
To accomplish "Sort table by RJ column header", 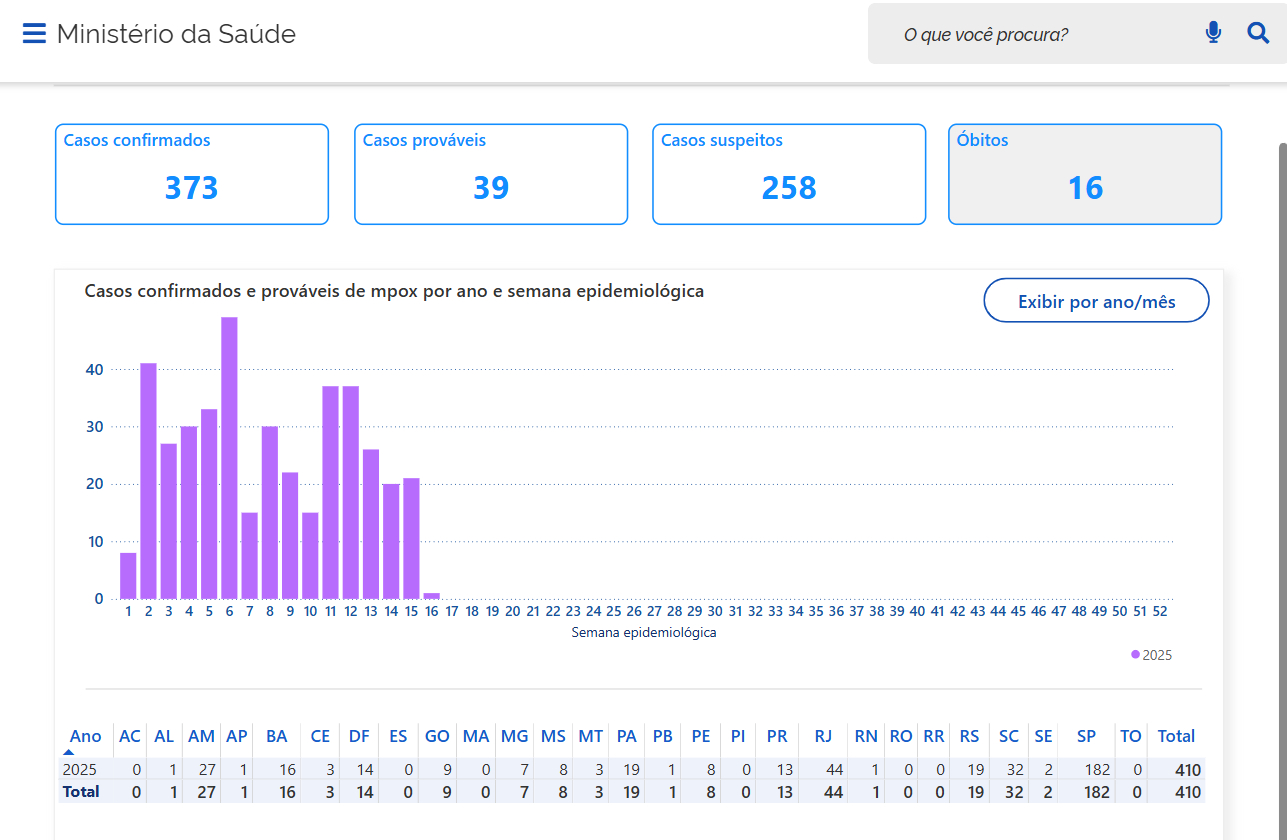I will [x=823, y=736].
